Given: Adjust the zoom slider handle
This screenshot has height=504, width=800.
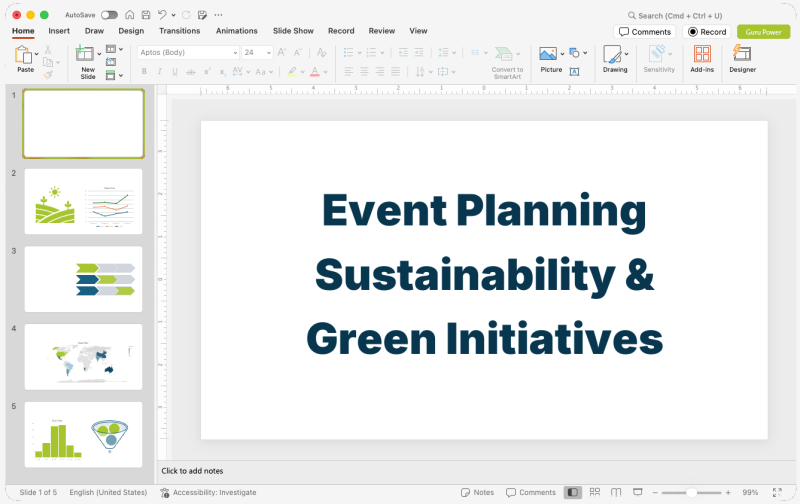Looking at the screenshot, I should 691,492.
